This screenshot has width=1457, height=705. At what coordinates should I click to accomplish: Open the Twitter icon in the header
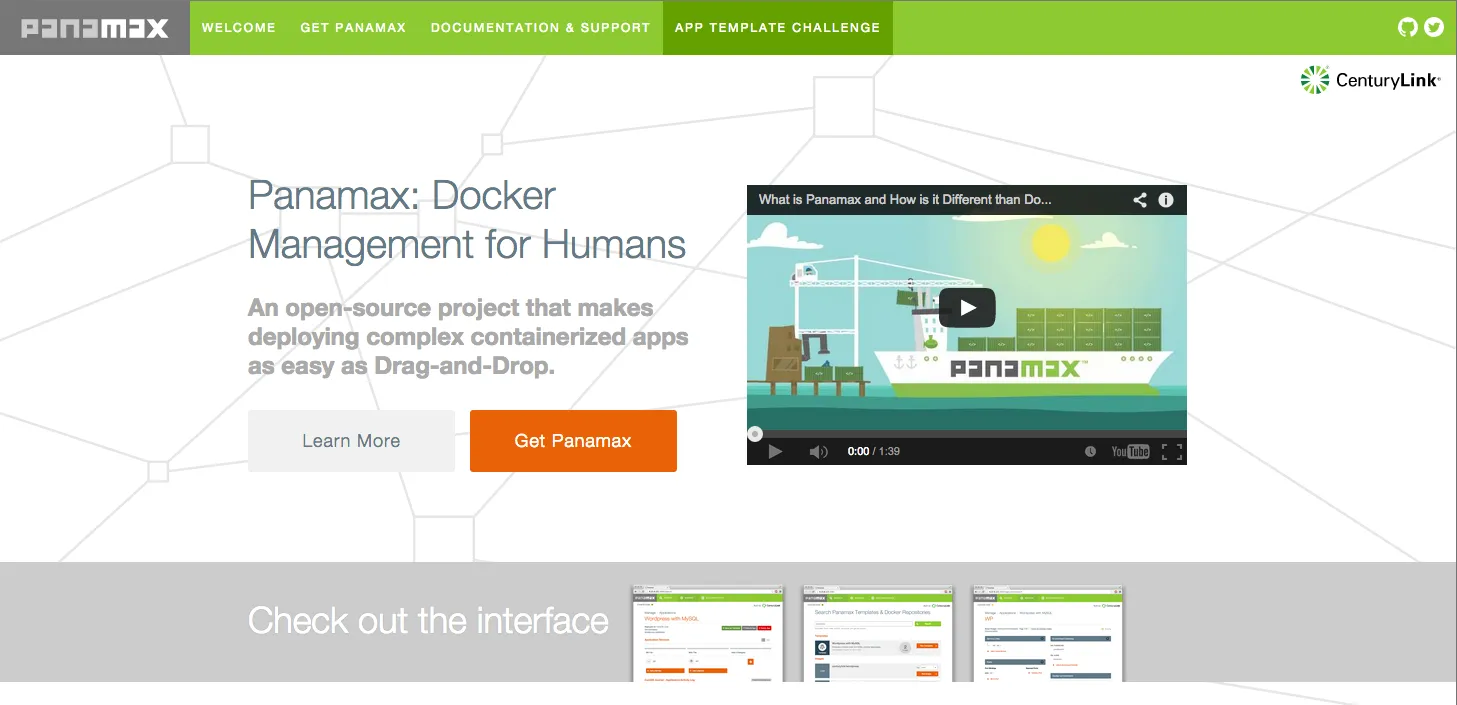point(1434,27)
